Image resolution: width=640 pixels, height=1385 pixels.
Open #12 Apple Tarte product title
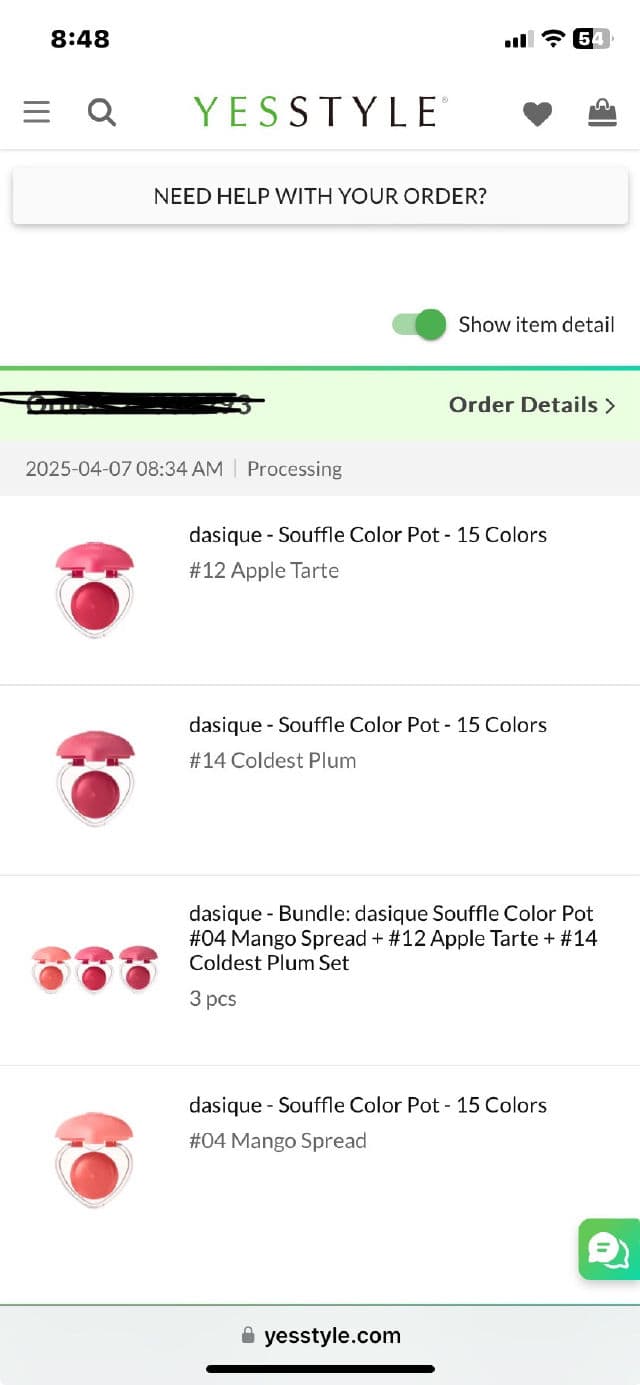point(367,535)
